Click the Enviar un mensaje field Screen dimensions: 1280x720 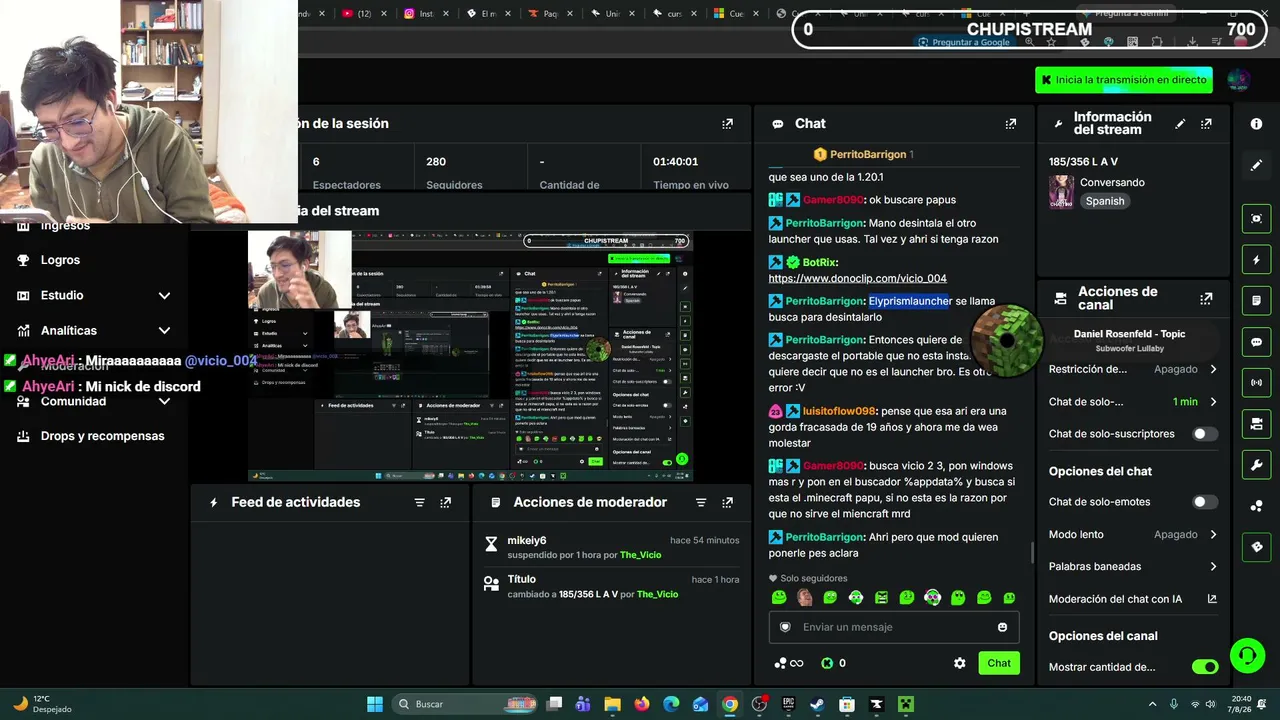tap(894, 627)
